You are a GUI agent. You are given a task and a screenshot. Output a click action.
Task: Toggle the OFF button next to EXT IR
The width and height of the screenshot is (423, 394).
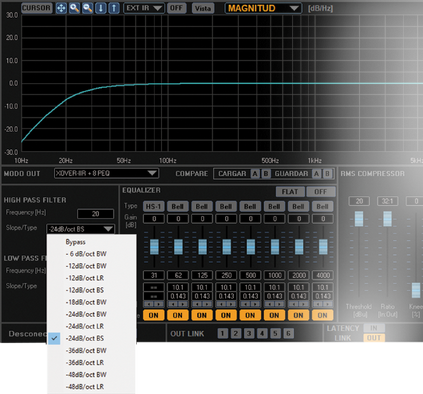(176, 8)
